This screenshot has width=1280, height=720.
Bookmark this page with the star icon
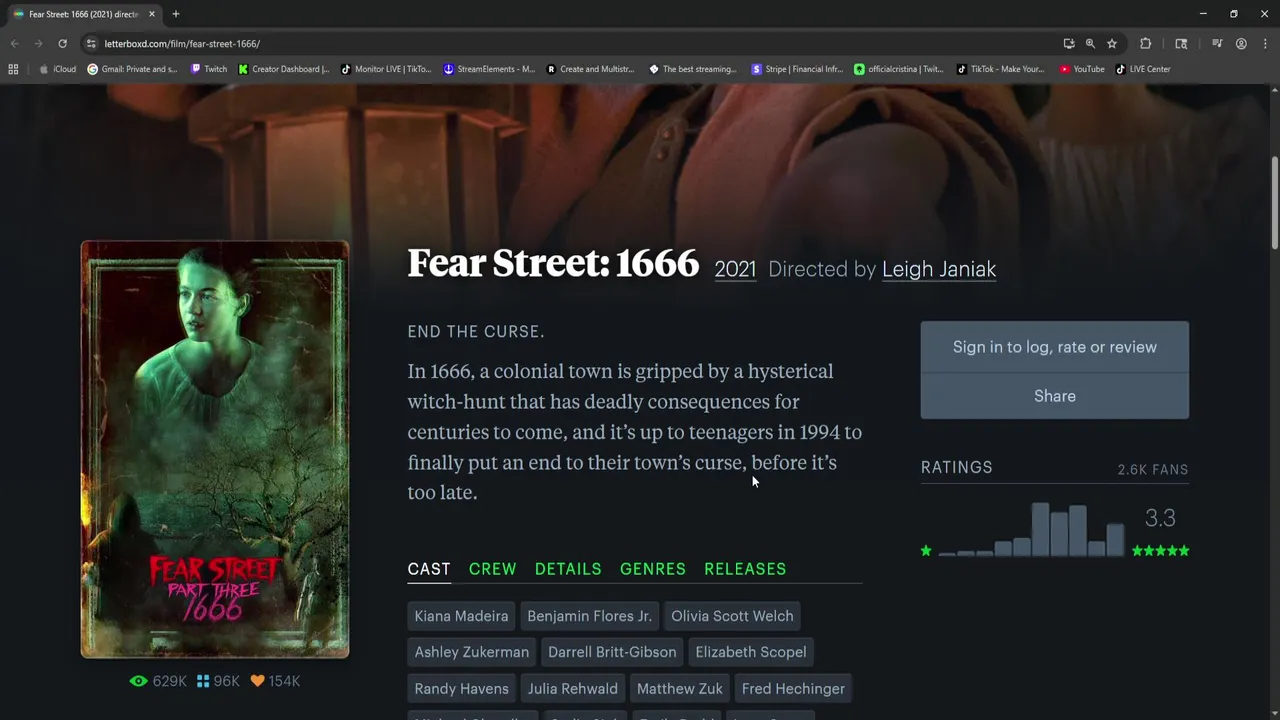(x=1111, y=44)
